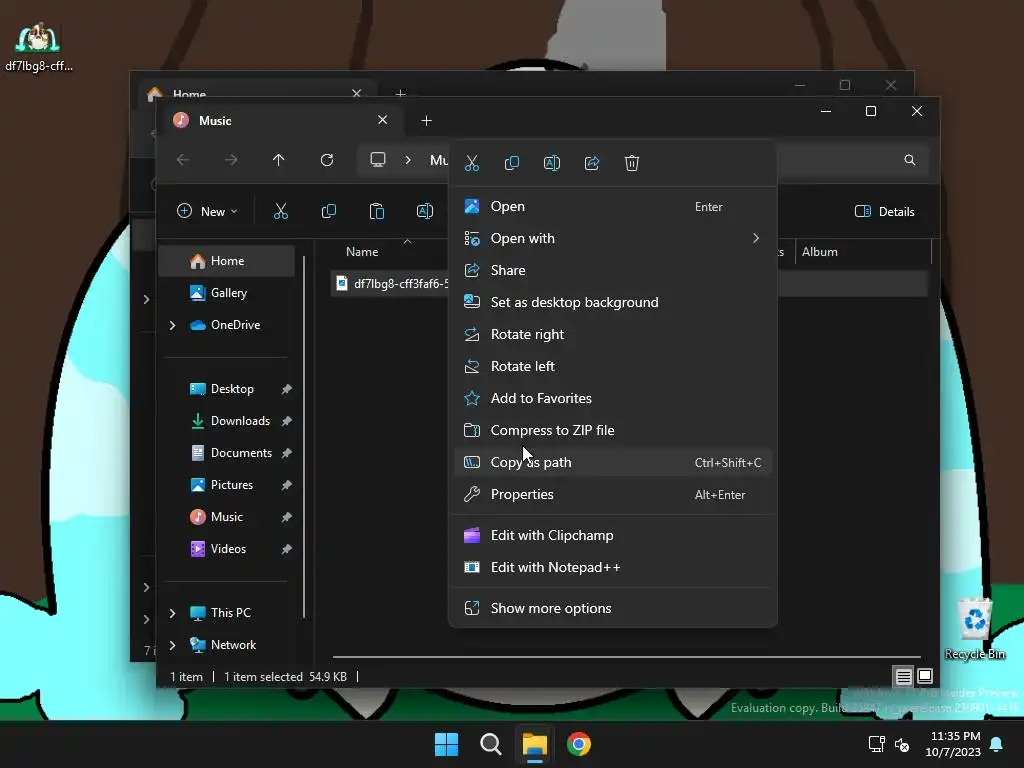Click address bar chevron before Music
Screen dimensions: 1024x768
408,160
